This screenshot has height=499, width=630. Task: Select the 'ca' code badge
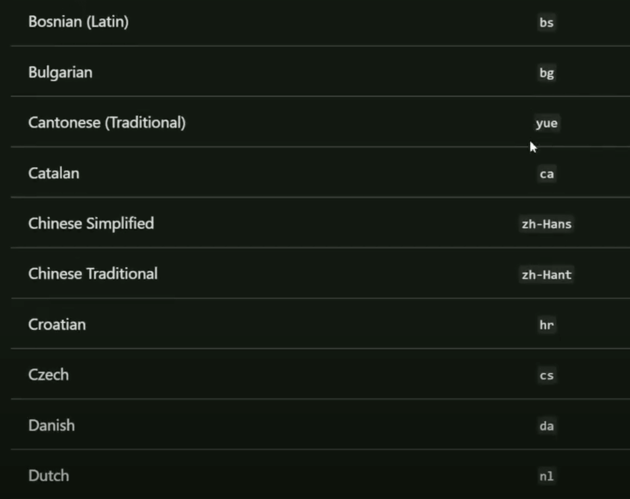[546, 174]
